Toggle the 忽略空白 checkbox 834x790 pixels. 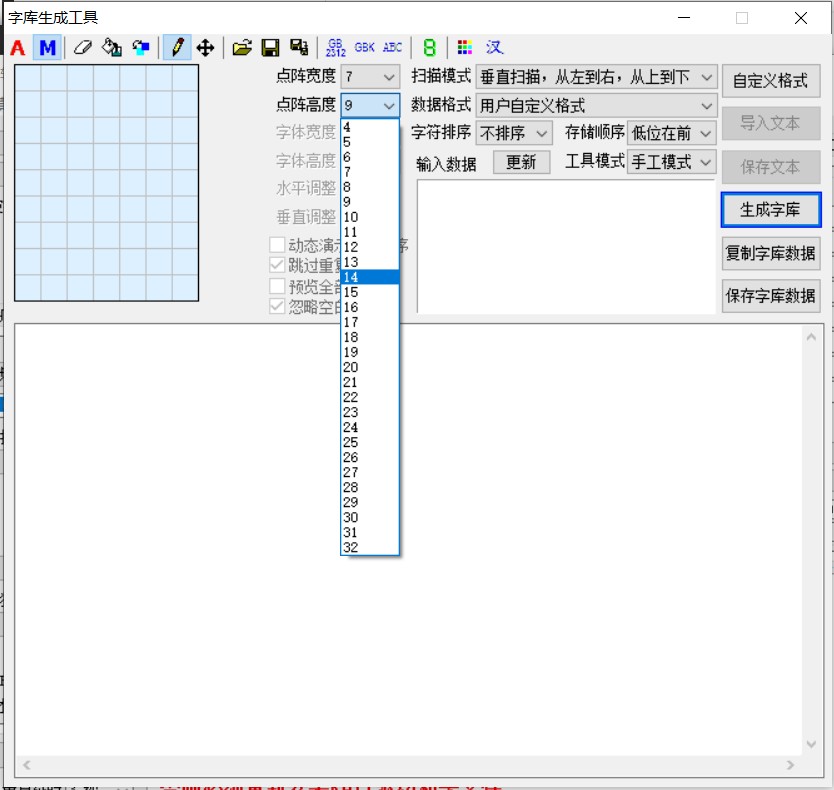pos(277,306)
